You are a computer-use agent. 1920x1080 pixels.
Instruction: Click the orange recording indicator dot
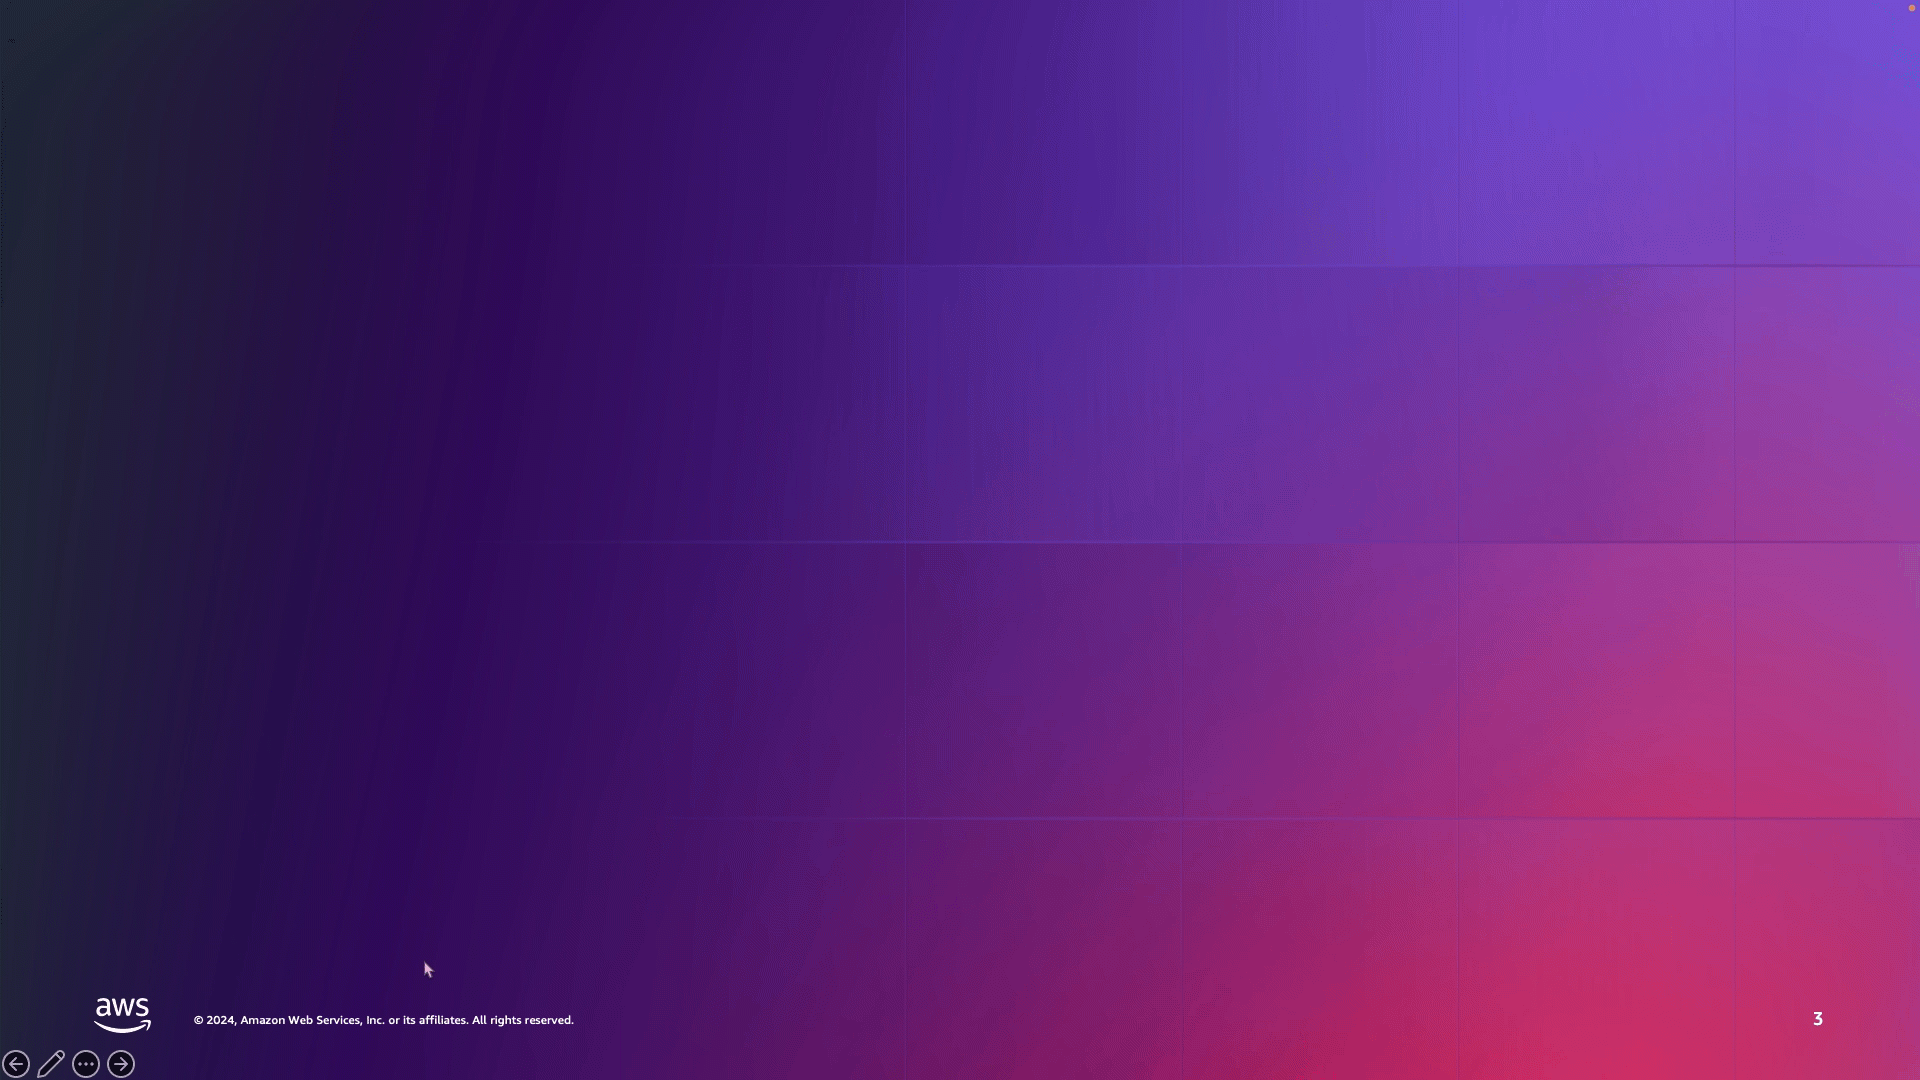pos(1912,8)
